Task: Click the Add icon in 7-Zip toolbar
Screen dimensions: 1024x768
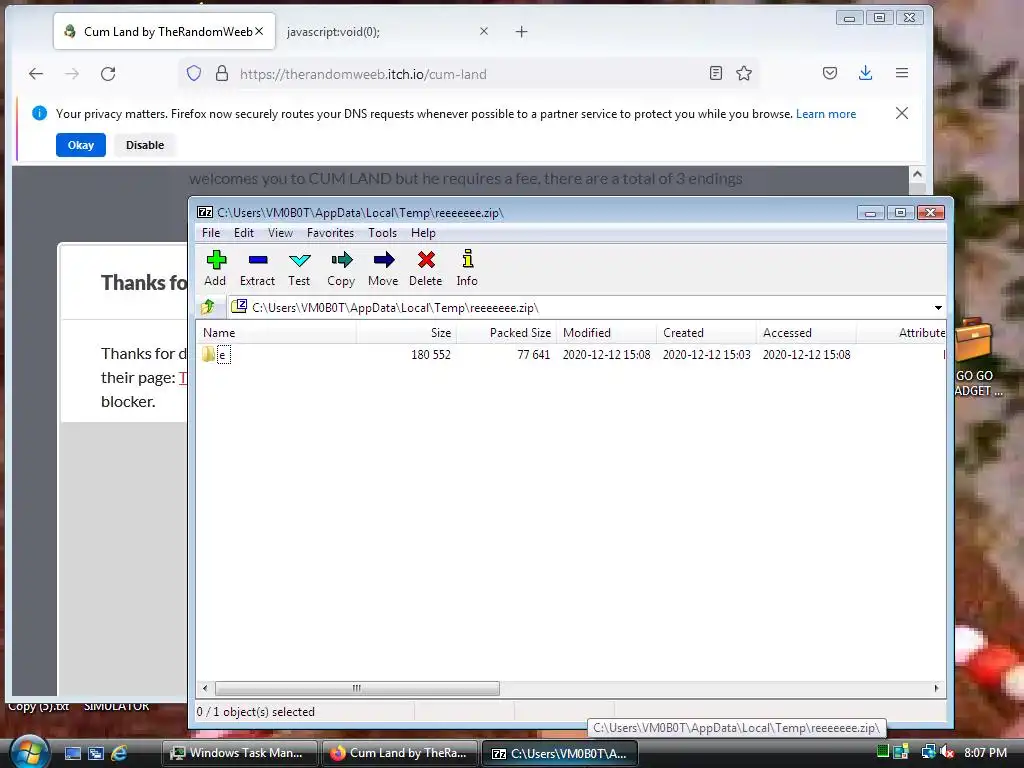Action: click(x=216, y=268)
